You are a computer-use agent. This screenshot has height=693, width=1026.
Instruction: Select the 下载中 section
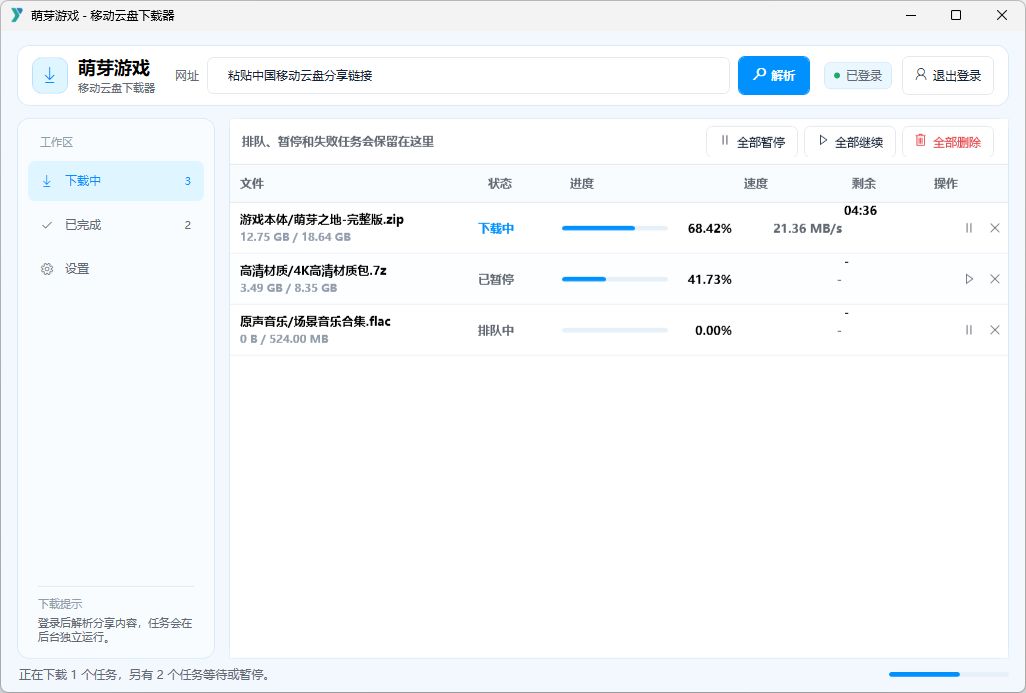pos(116,181)
